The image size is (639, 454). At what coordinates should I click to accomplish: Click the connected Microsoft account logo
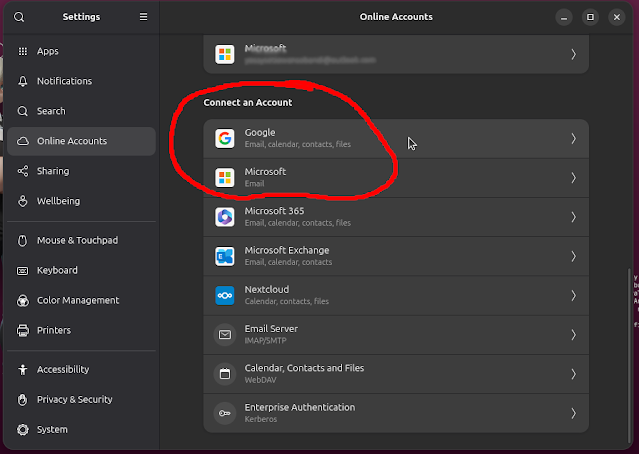click(x=225, y=54)
